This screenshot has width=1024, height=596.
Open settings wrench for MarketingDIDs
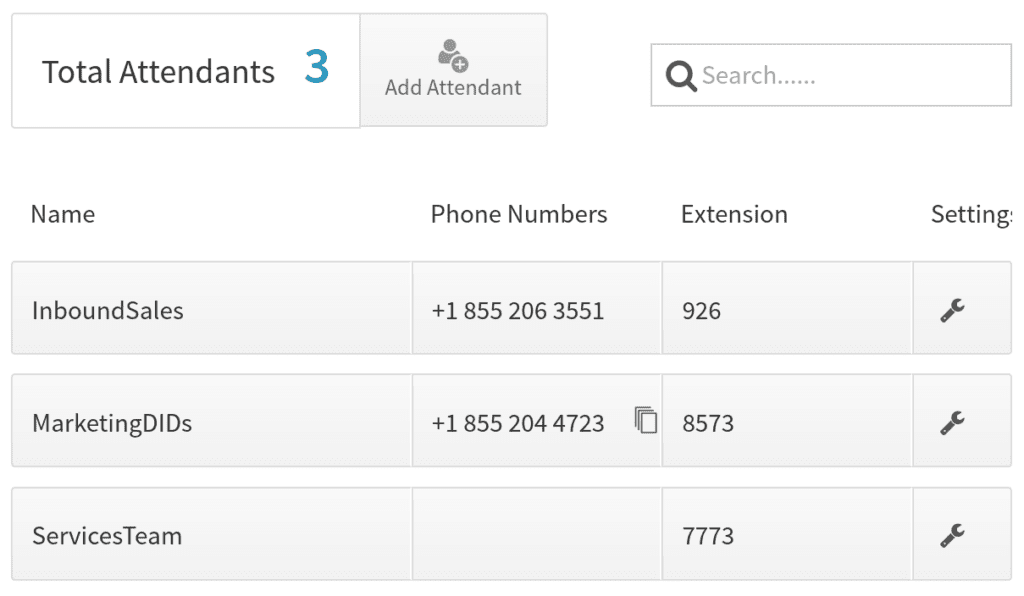pyautogui.click(x=952, y=423)
